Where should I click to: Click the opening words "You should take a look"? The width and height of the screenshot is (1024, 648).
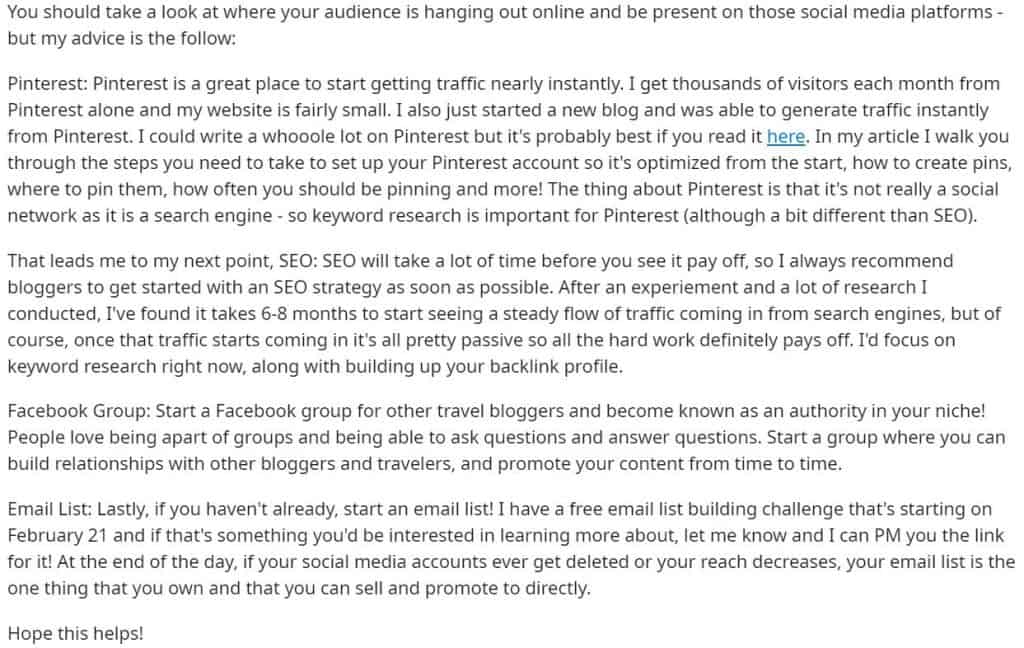click(101, 12)
